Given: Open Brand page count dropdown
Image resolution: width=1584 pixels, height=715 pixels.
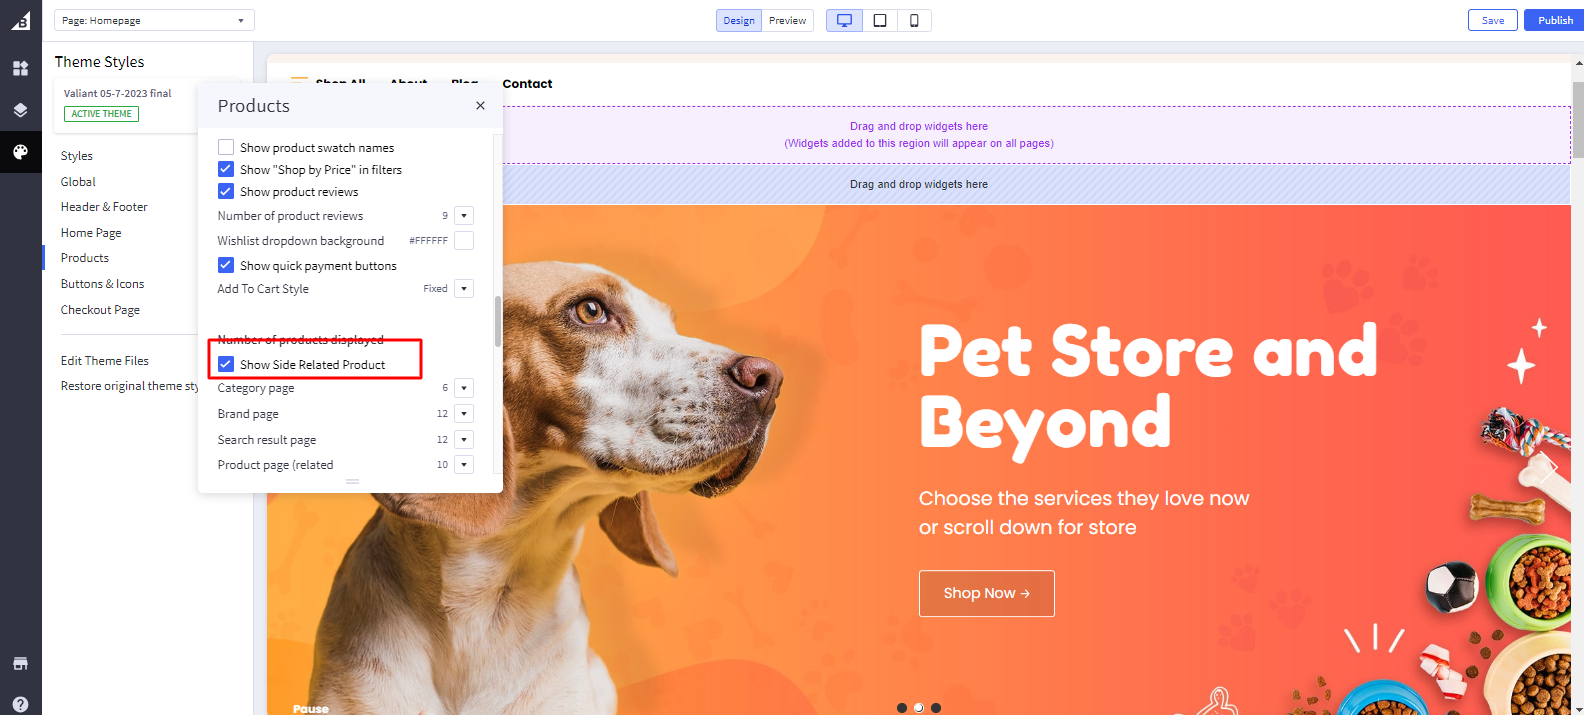Looking at the screenshot, I should click(x=464, y=414).
